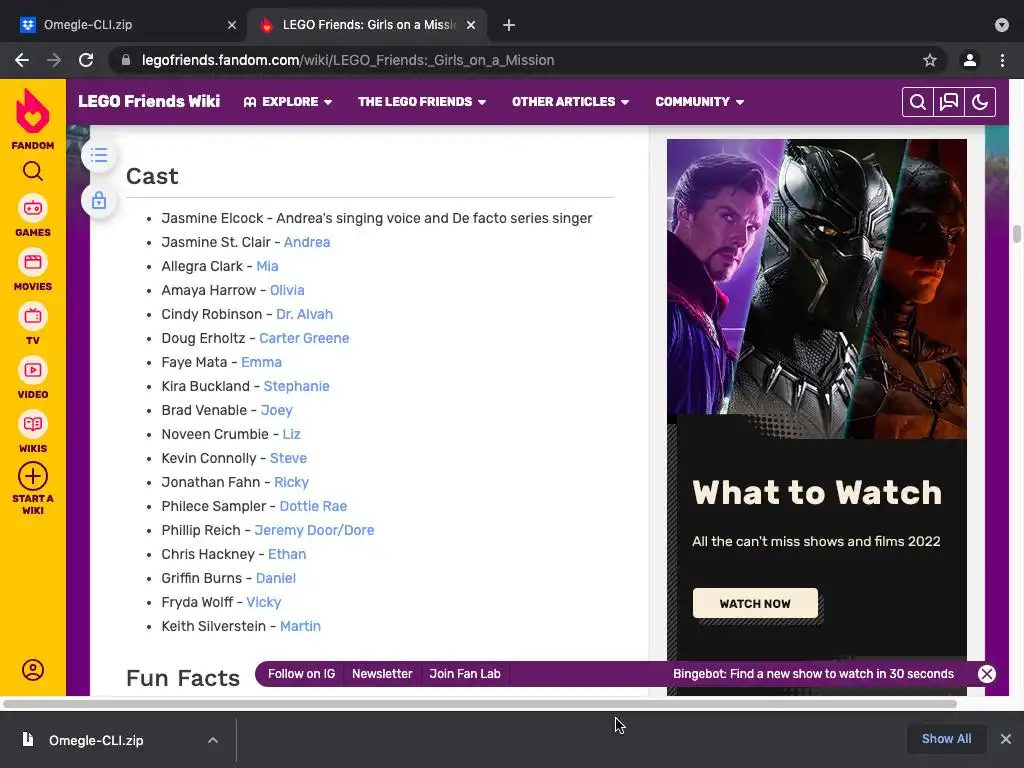The image size is (1024, 768).
Task: Open the Discuss chat bubbles icon
Action: [949, 102]
